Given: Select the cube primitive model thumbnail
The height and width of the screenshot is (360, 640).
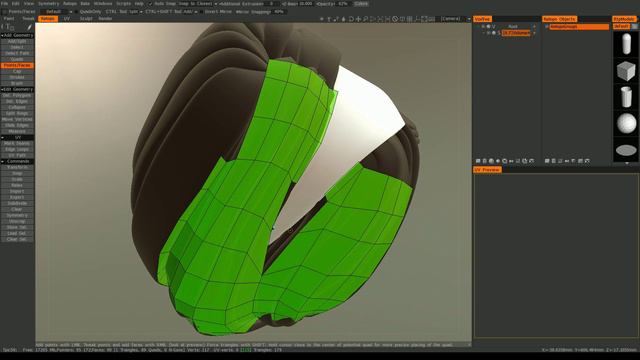Looking at the screenshot, I should (x=626, y=71).
